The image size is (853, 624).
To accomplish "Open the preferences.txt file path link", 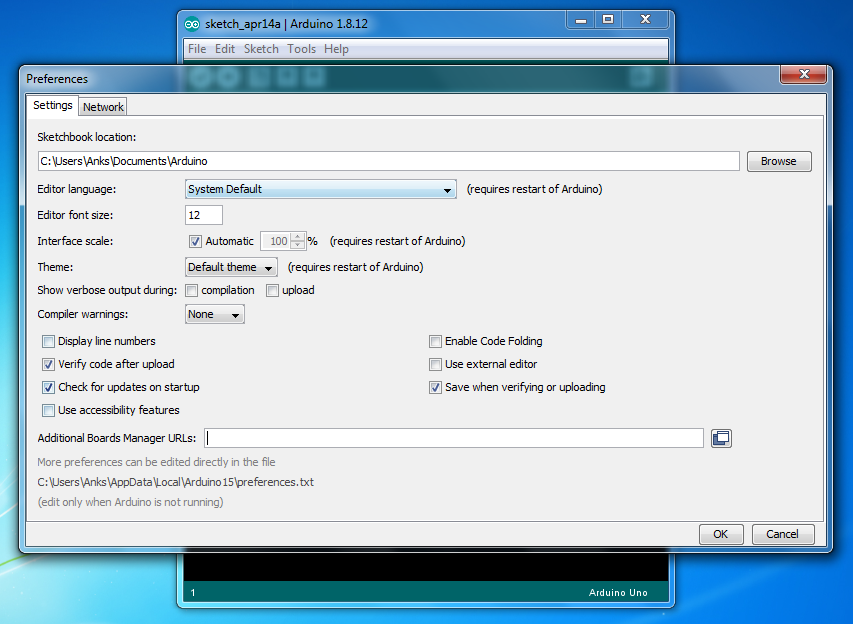I will [175, 482].
